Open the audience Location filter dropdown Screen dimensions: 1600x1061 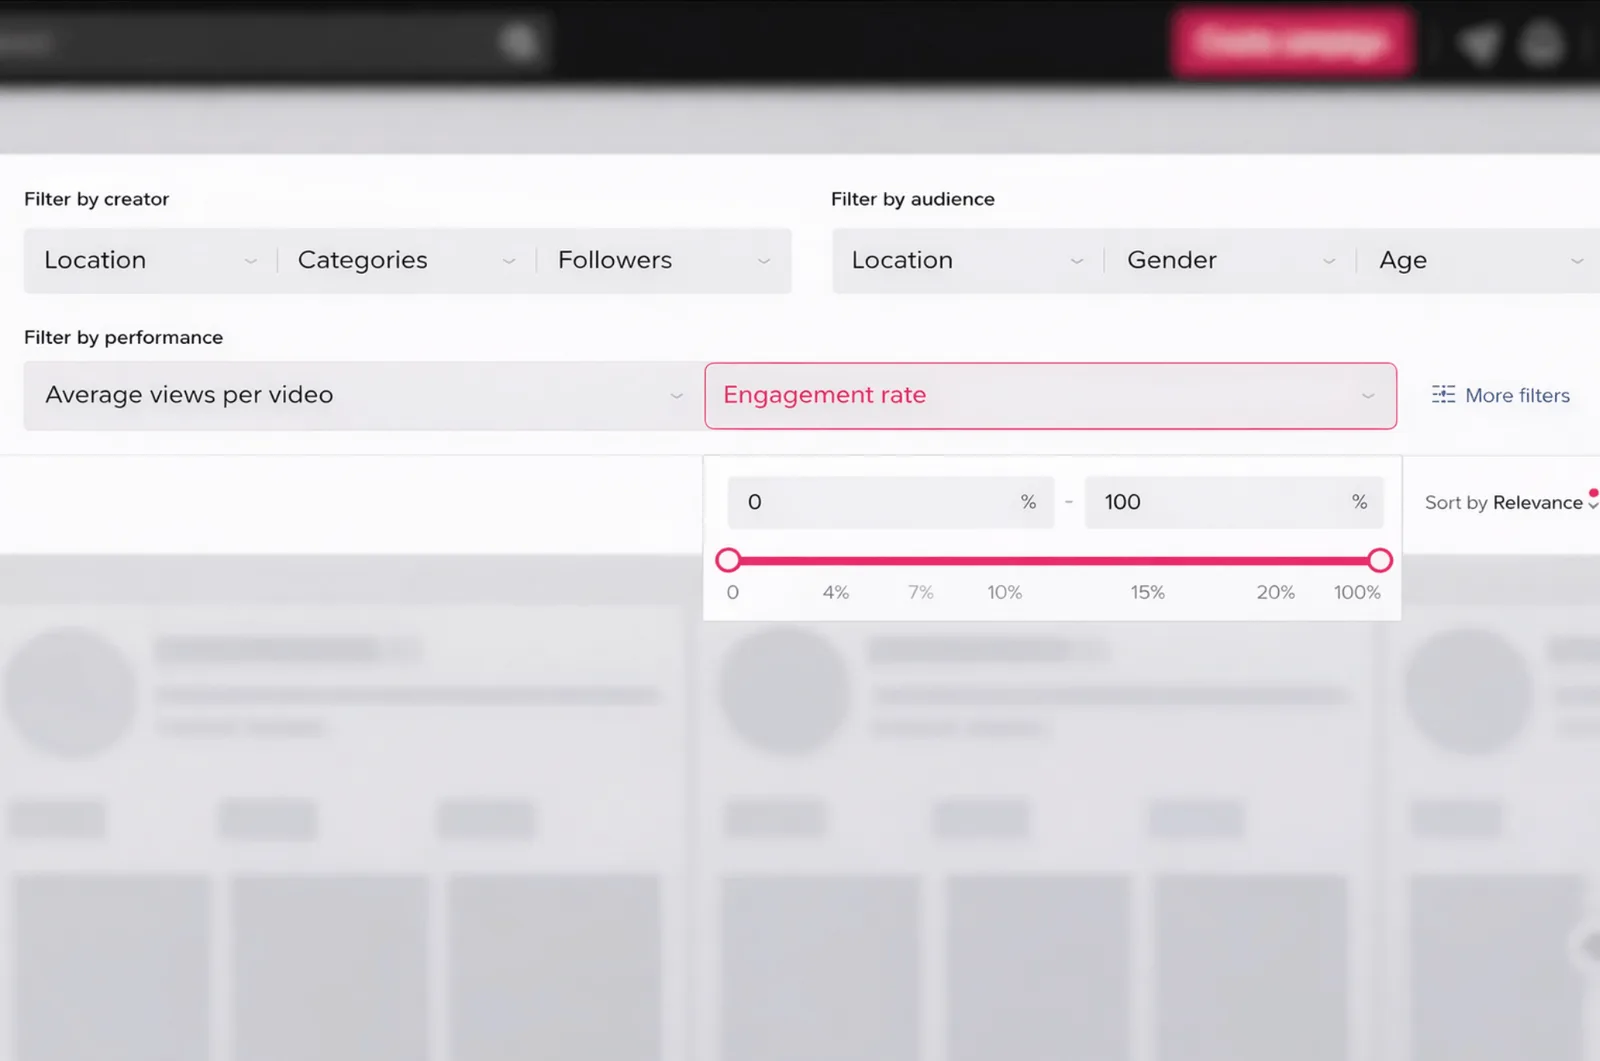pos(966,260)
